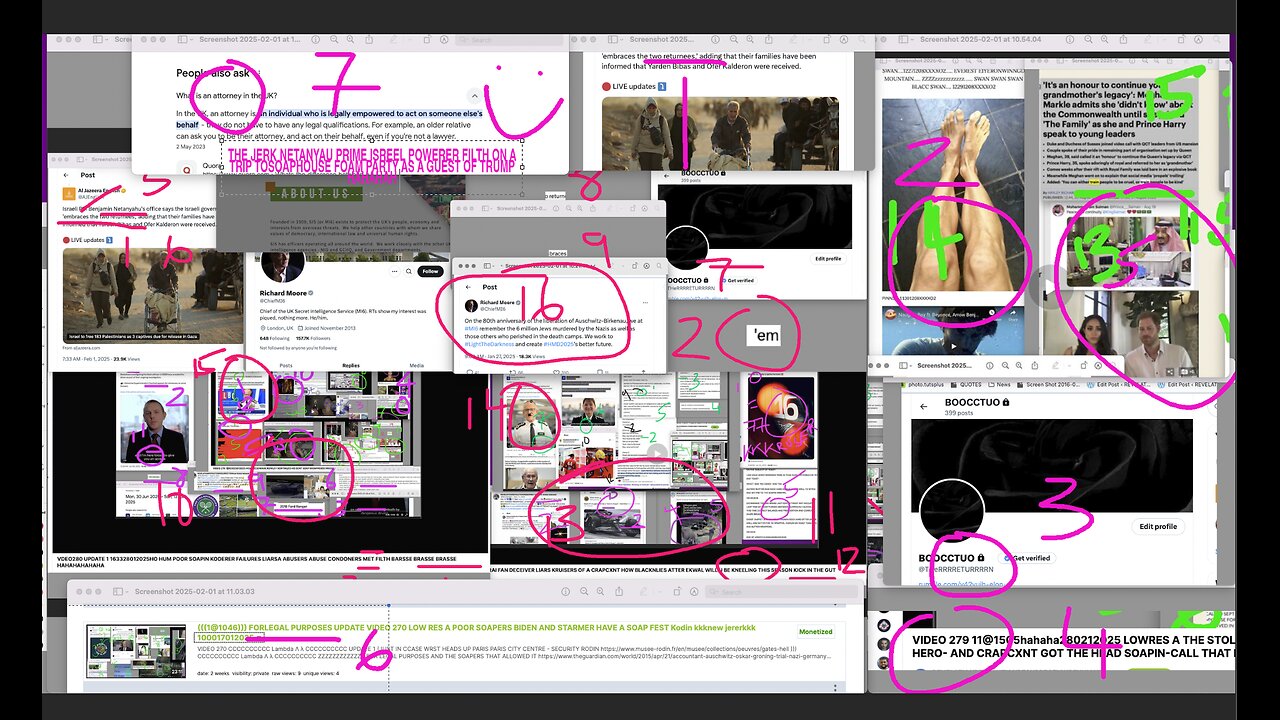Switch to Media tab on Richard Moore profile

[x=417, y=365]
